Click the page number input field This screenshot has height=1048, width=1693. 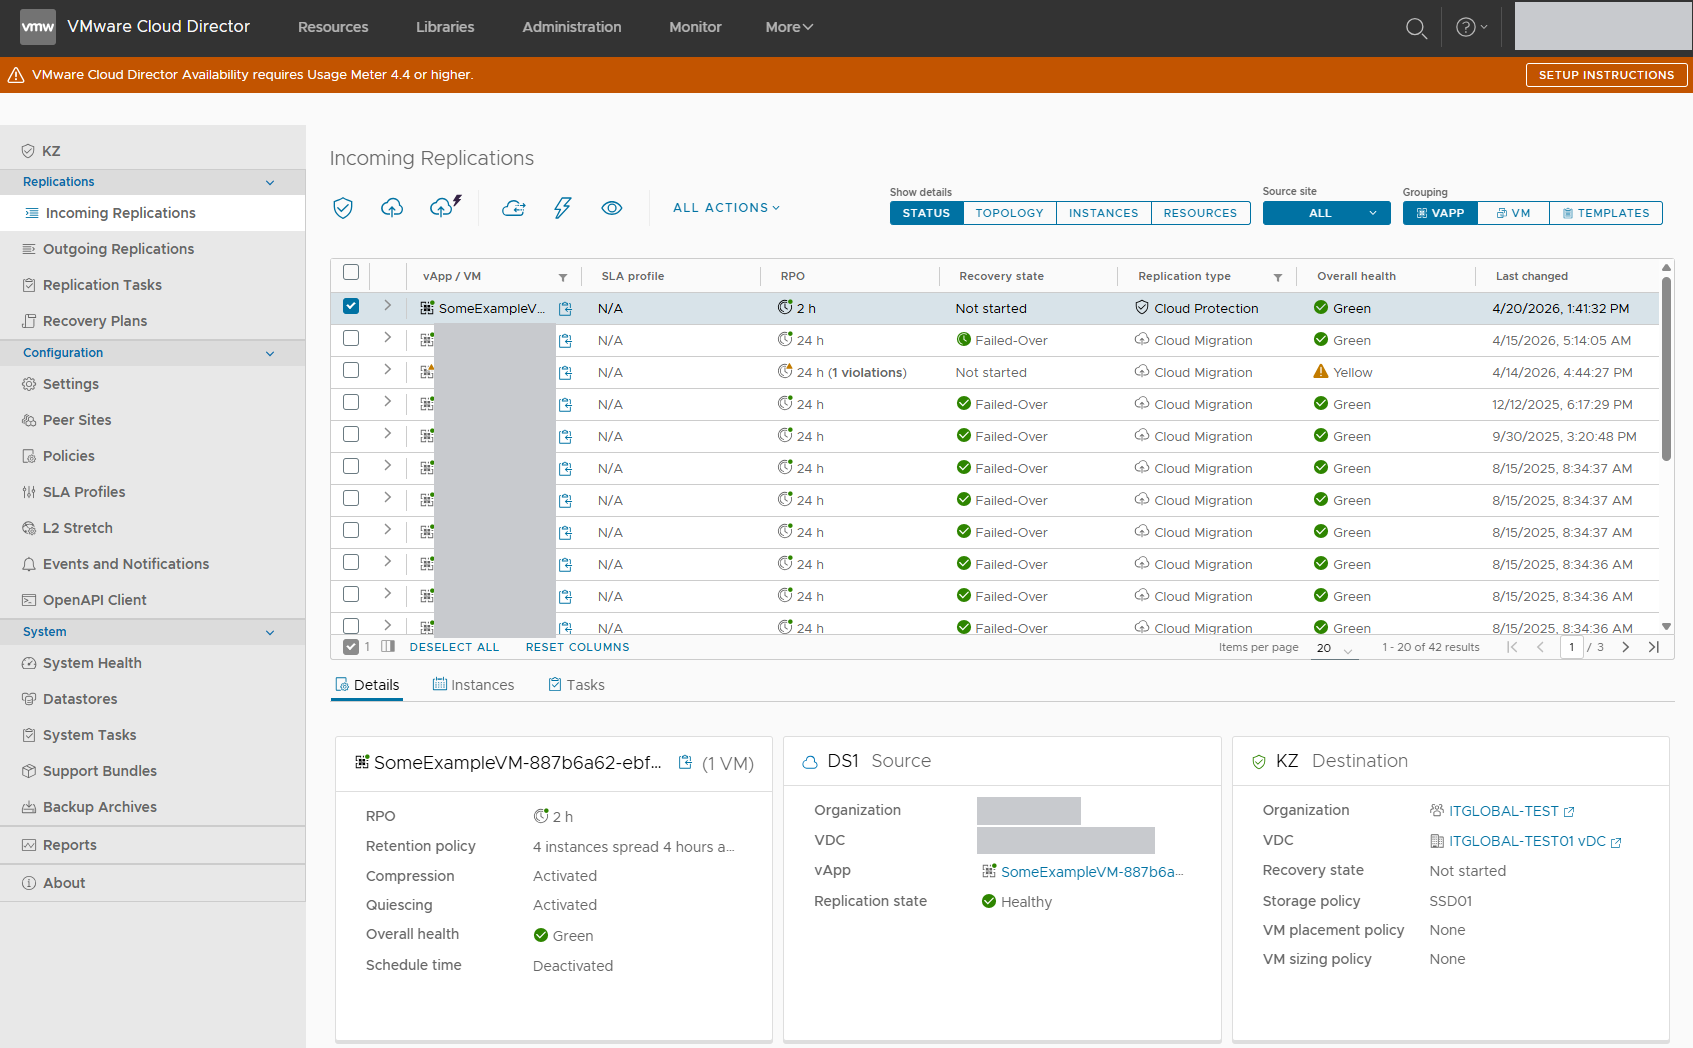(x=1572, y=647)
